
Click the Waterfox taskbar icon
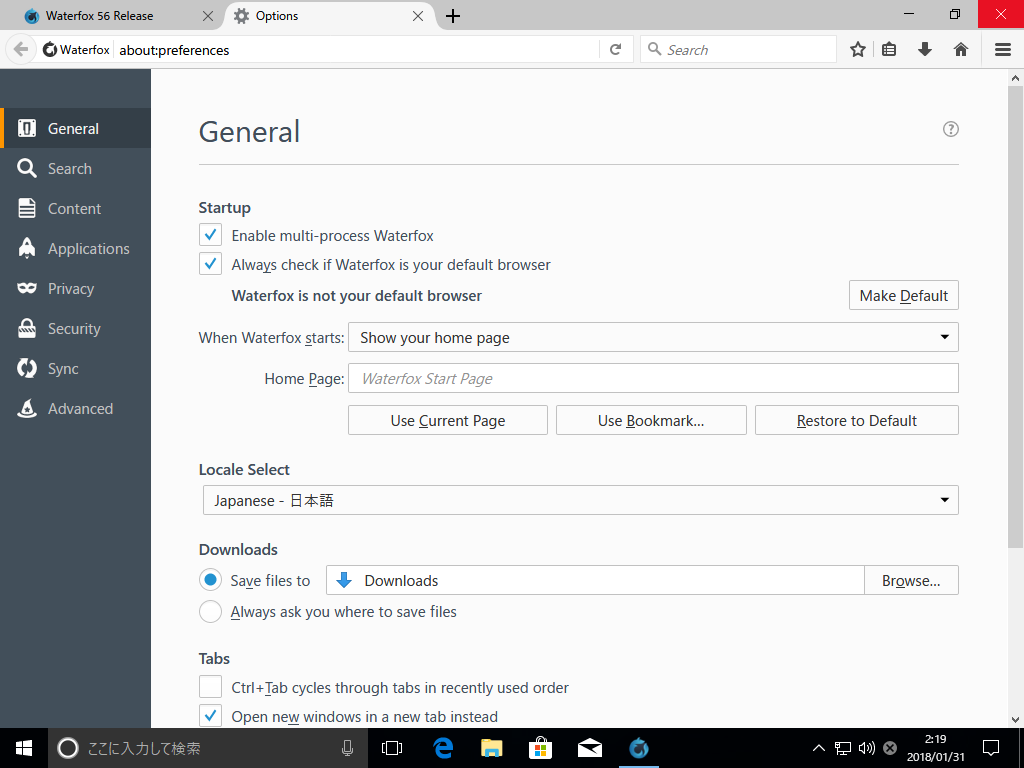(x=639, y=748)
